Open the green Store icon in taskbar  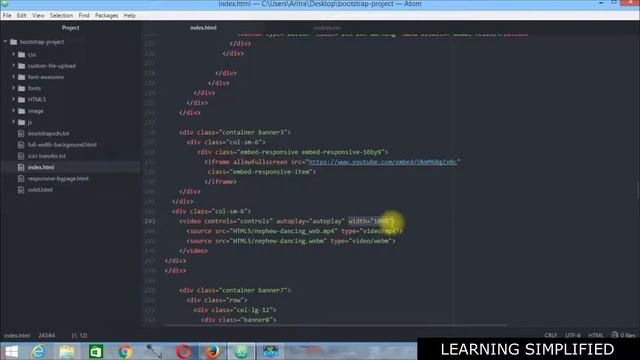96,351
